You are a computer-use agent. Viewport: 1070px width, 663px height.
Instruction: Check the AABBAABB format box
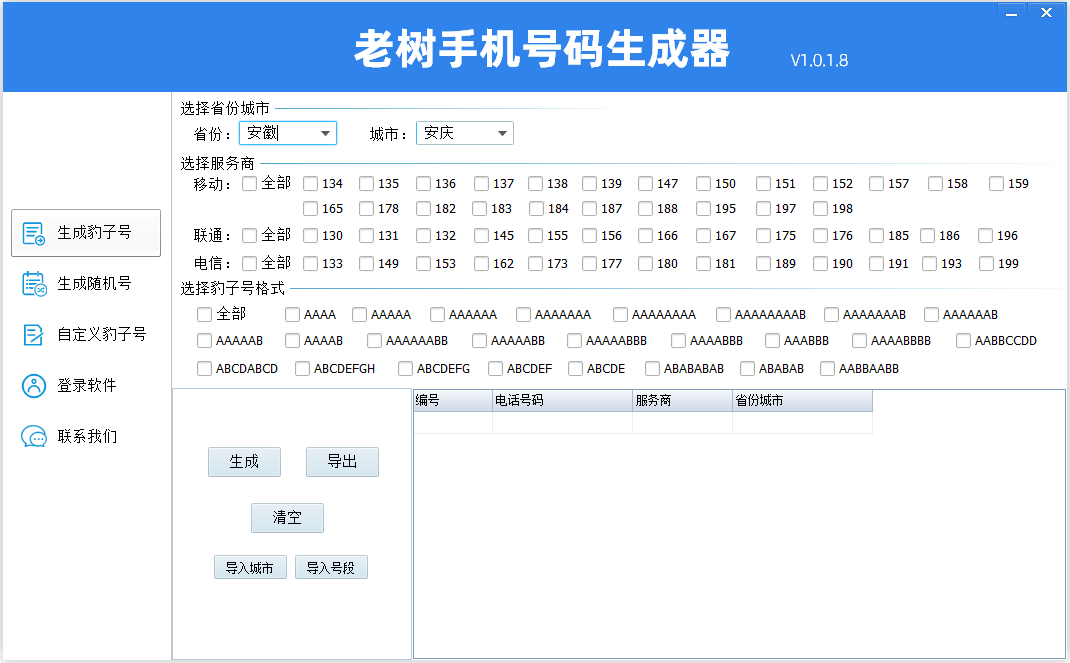827,368
